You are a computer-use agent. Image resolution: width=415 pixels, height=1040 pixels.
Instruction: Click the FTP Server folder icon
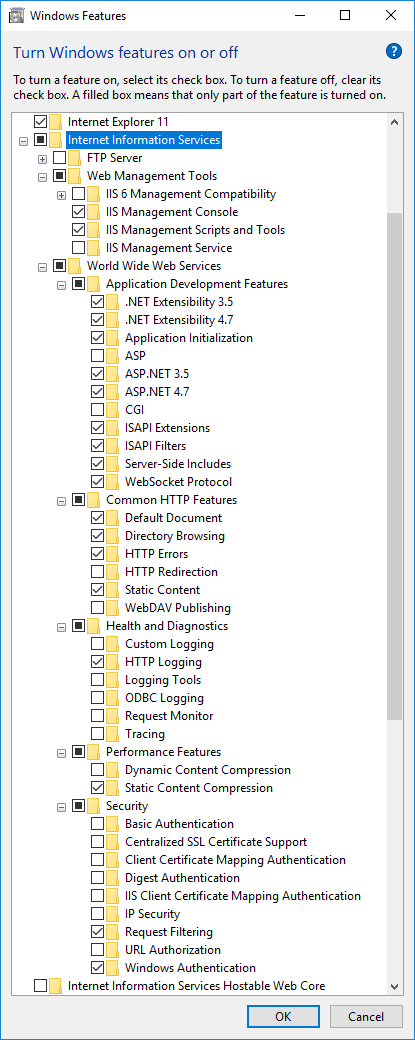75,158
